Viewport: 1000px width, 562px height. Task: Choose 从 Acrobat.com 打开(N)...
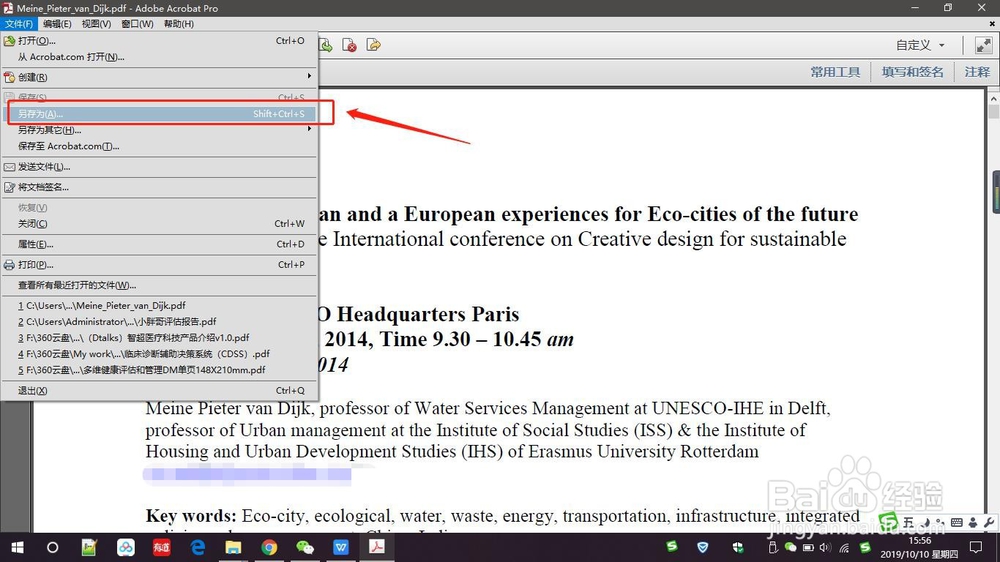pos(159,57)
